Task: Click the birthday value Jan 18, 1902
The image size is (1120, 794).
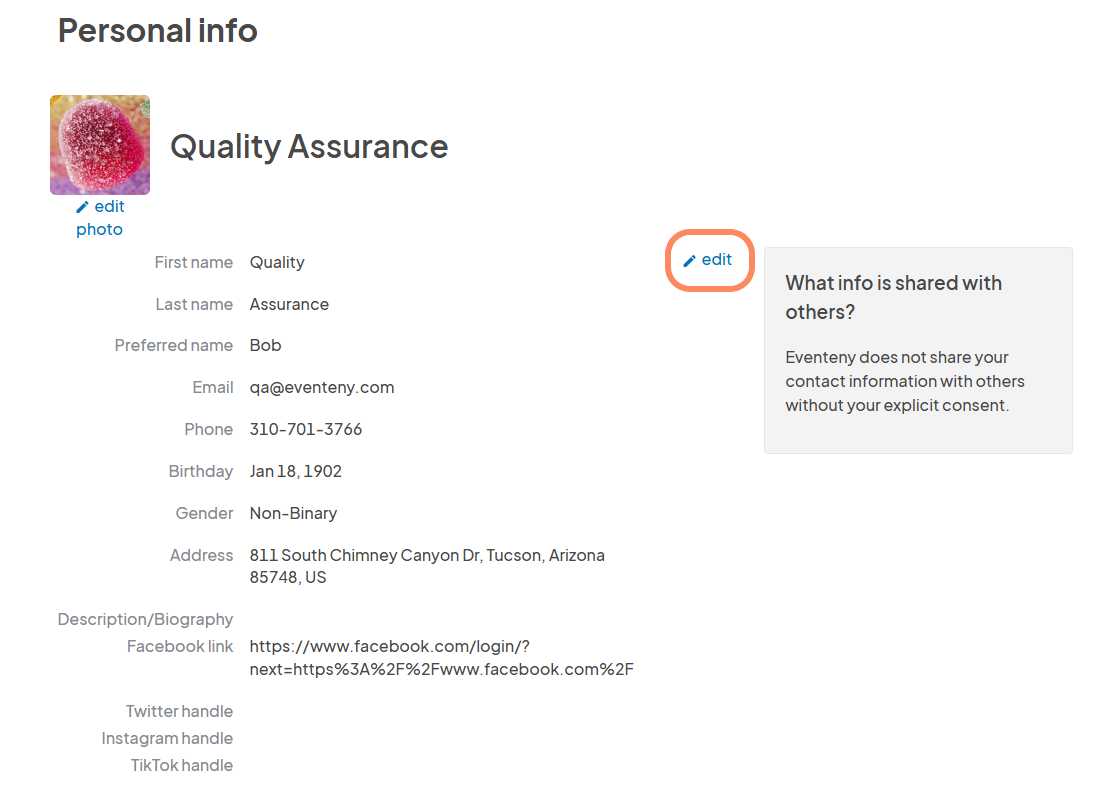Action: 296,471
